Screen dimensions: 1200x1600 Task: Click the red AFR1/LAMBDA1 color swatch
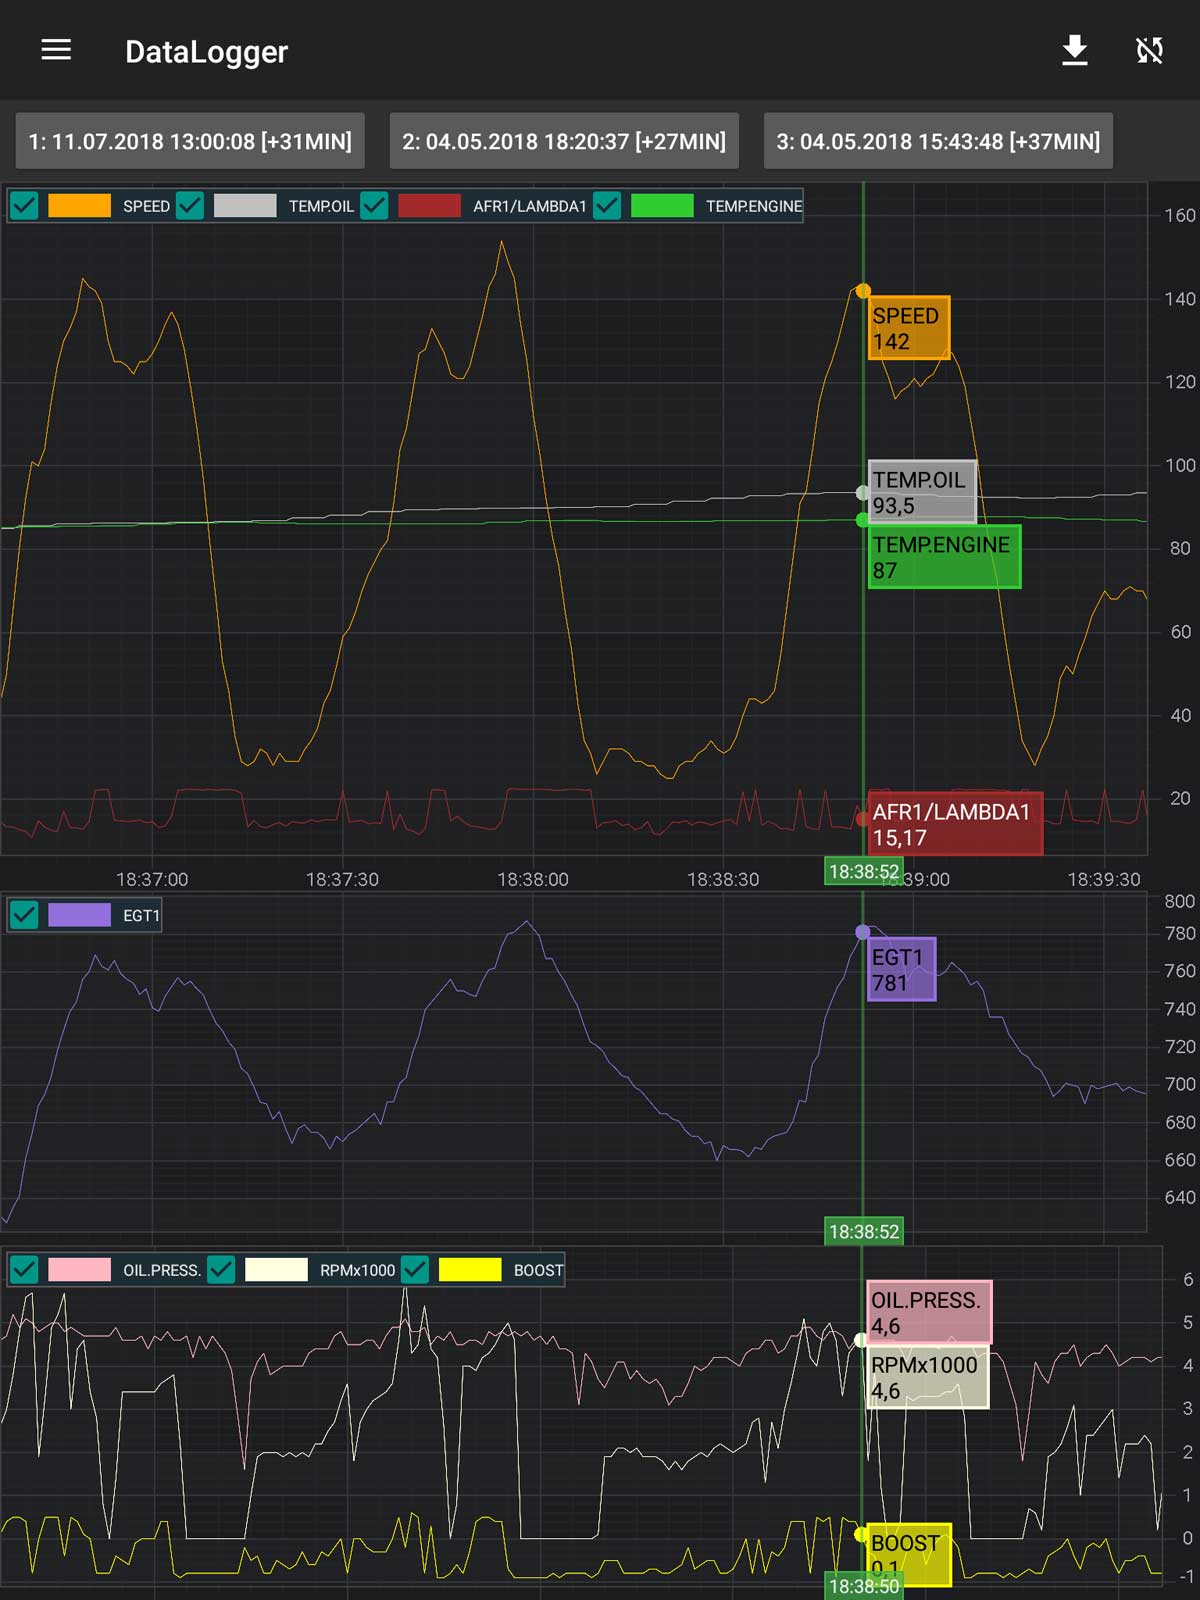pos(429,206)
